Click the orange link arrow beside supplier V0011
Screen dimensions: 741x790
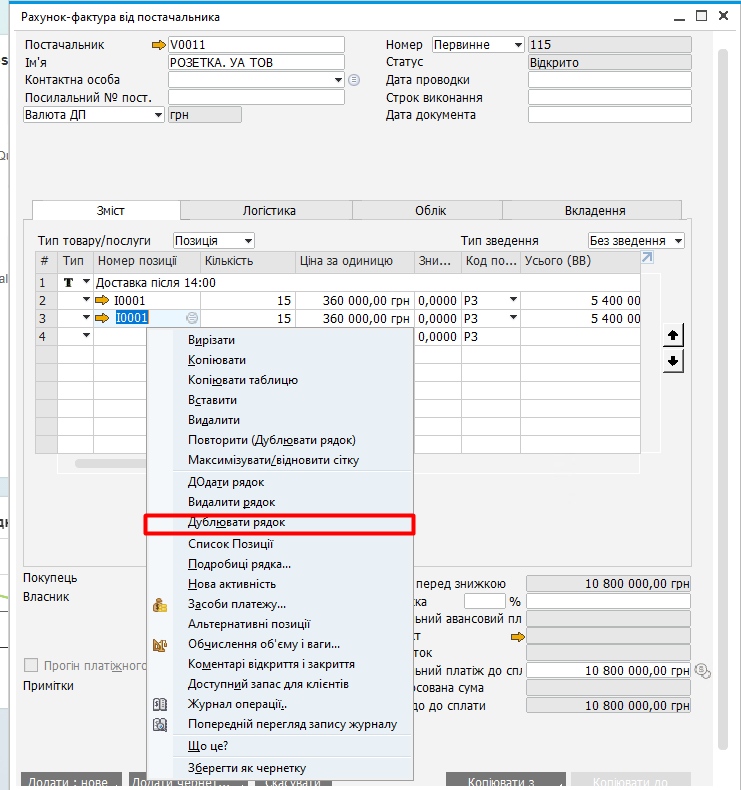(x=158, y=45)
